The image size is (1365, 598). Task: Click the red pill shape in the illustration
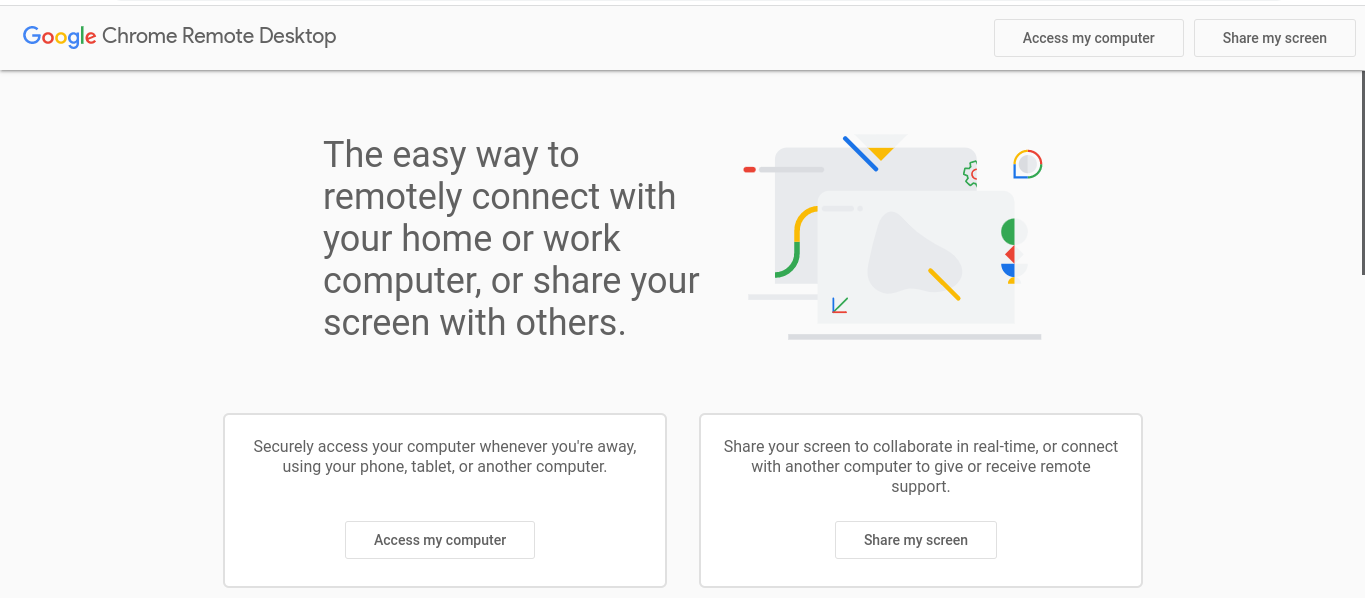point(749,170)
